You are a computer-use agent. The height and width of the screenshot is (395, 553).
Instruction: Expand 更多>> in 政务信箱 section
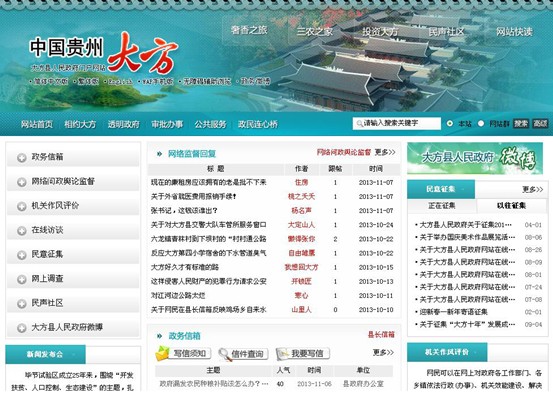[x=383, y=352]
